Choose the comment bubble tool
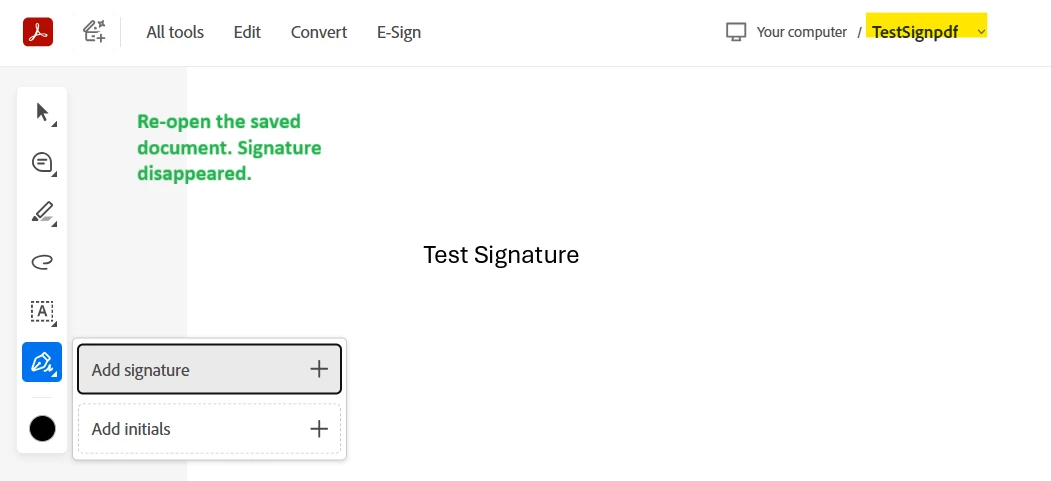Screen dimensions: 1051x481 [42, 163]
